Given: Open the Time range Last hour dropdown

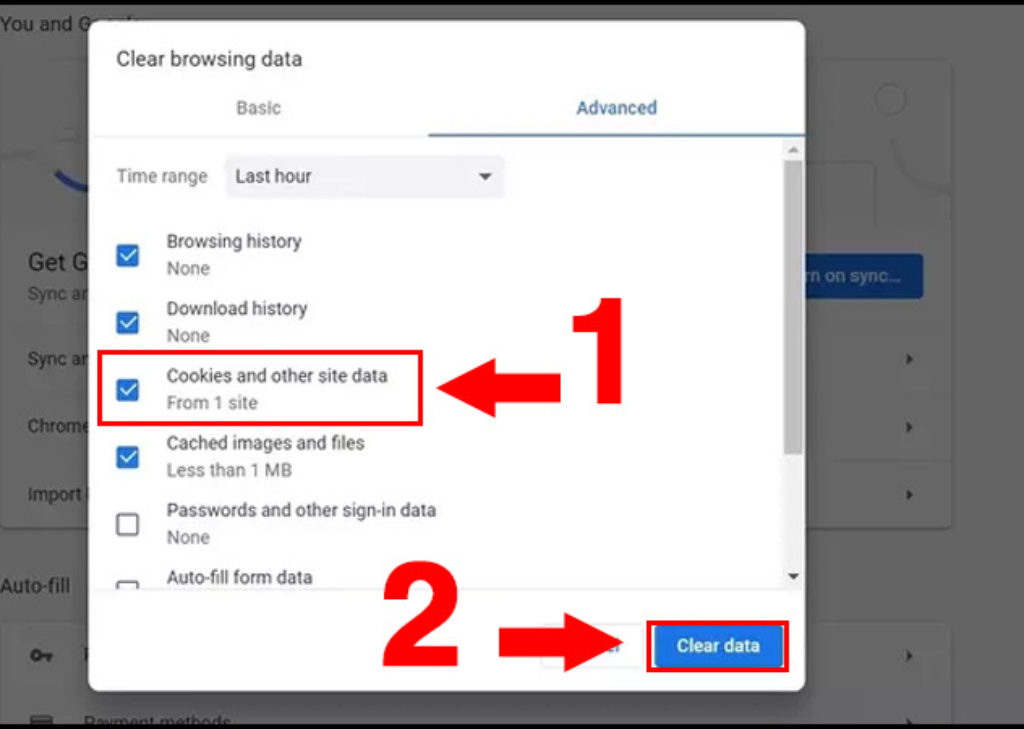Looking at the screenshot, I should pyautogui.click(x=364, y=176).
